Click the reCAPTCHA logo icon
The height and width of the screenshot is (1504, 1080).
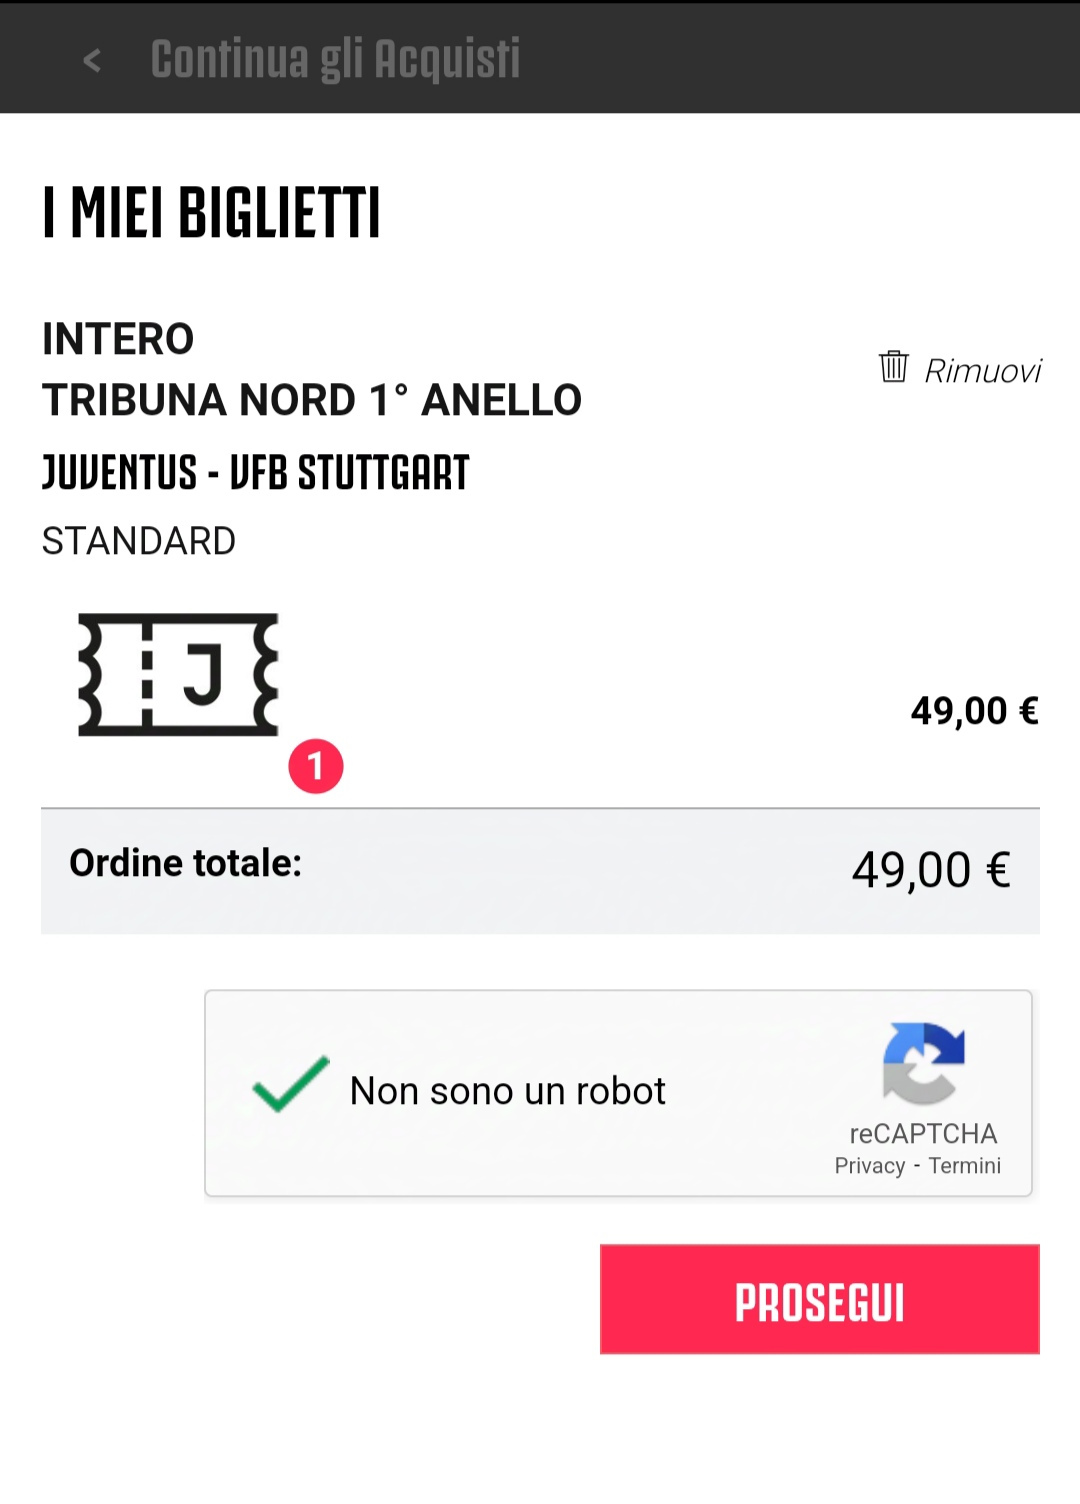pos(923,1063)
